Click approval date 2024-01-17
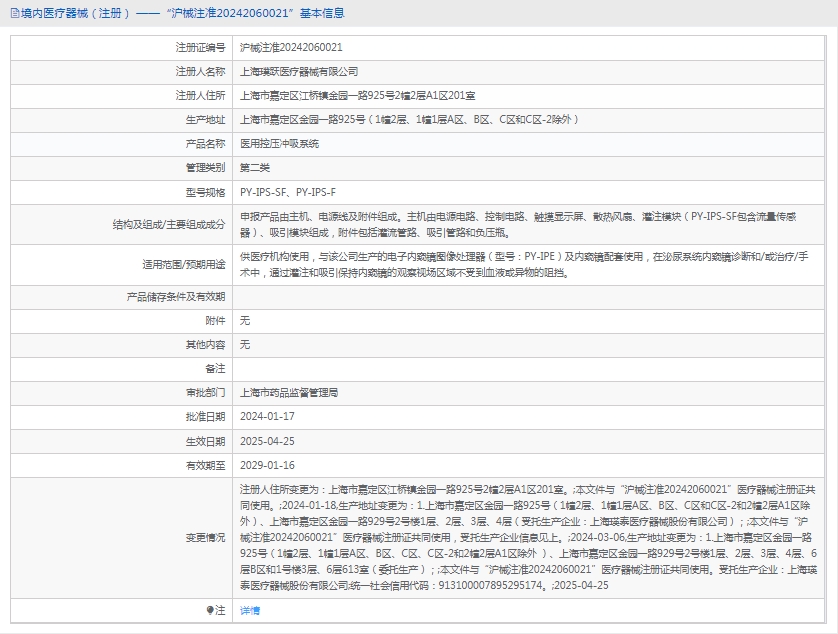 pos(267,417)
